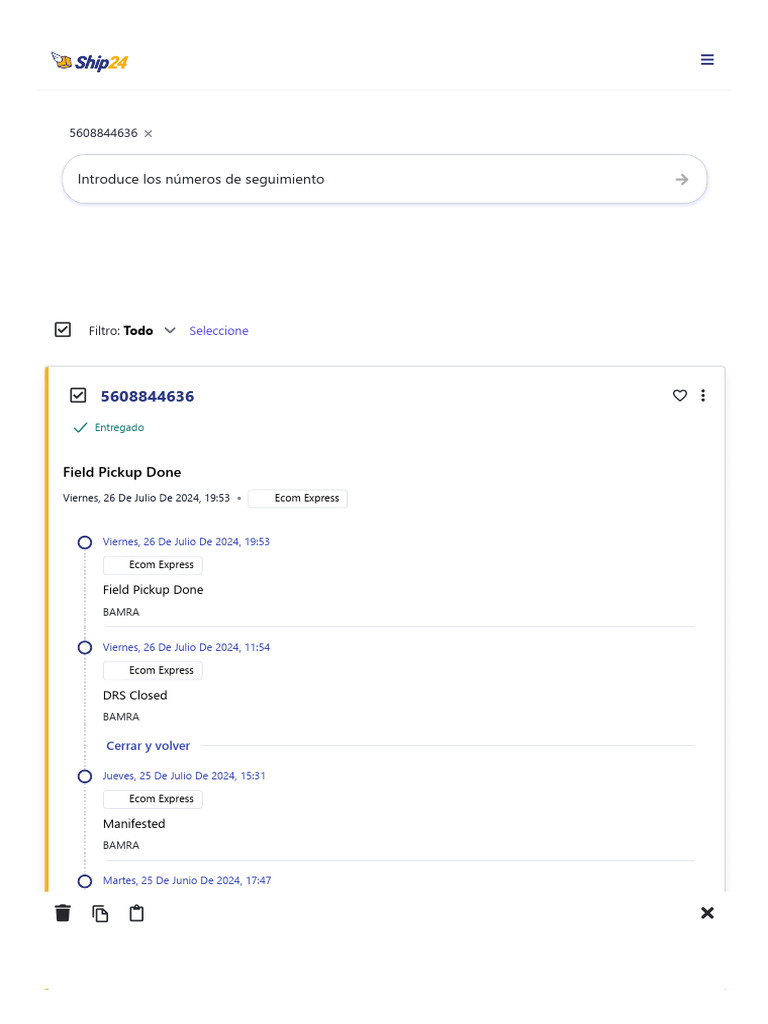Open the three-dot parcel options menu
The image size is (768, 1024).
point(703,396)
